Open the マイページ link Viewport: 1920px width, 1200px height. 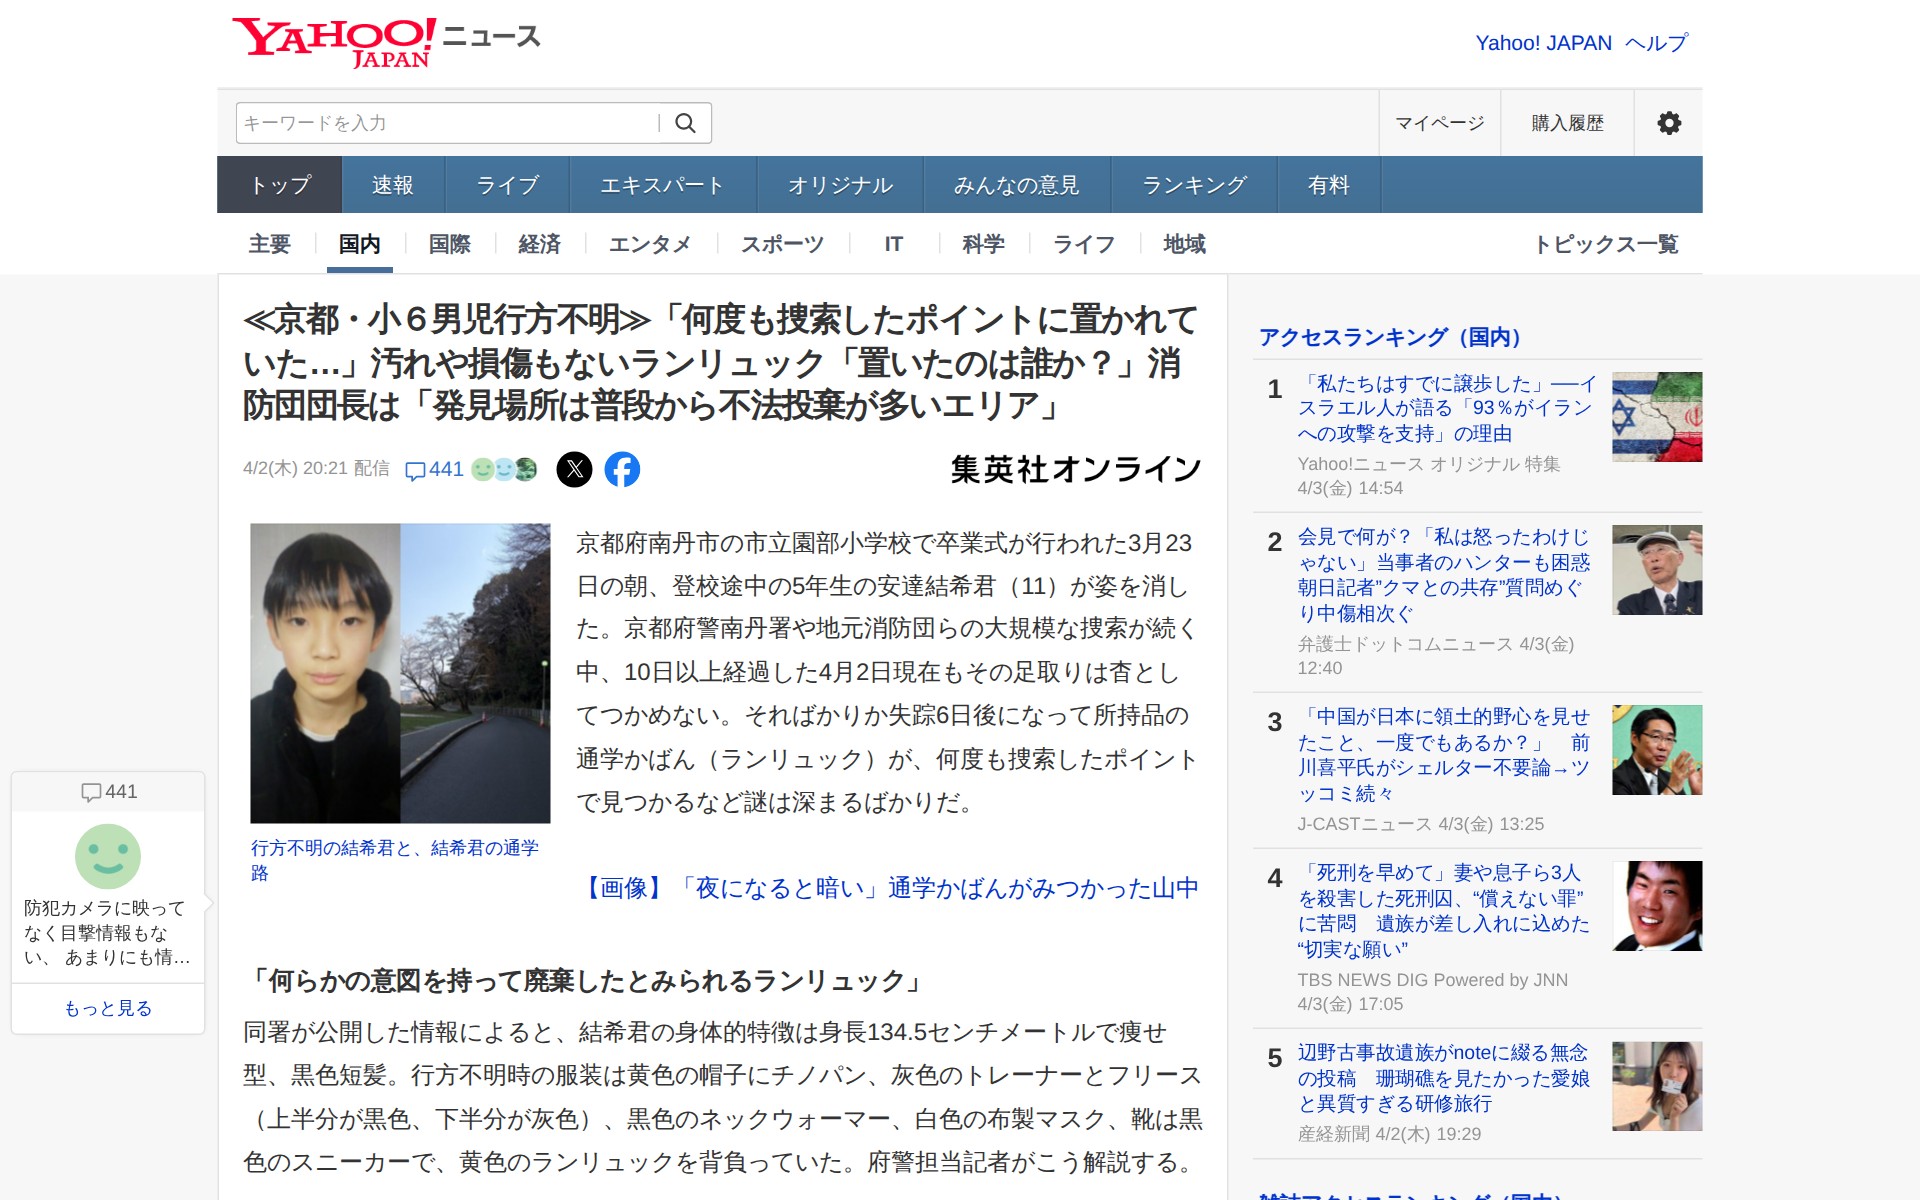1439,123
